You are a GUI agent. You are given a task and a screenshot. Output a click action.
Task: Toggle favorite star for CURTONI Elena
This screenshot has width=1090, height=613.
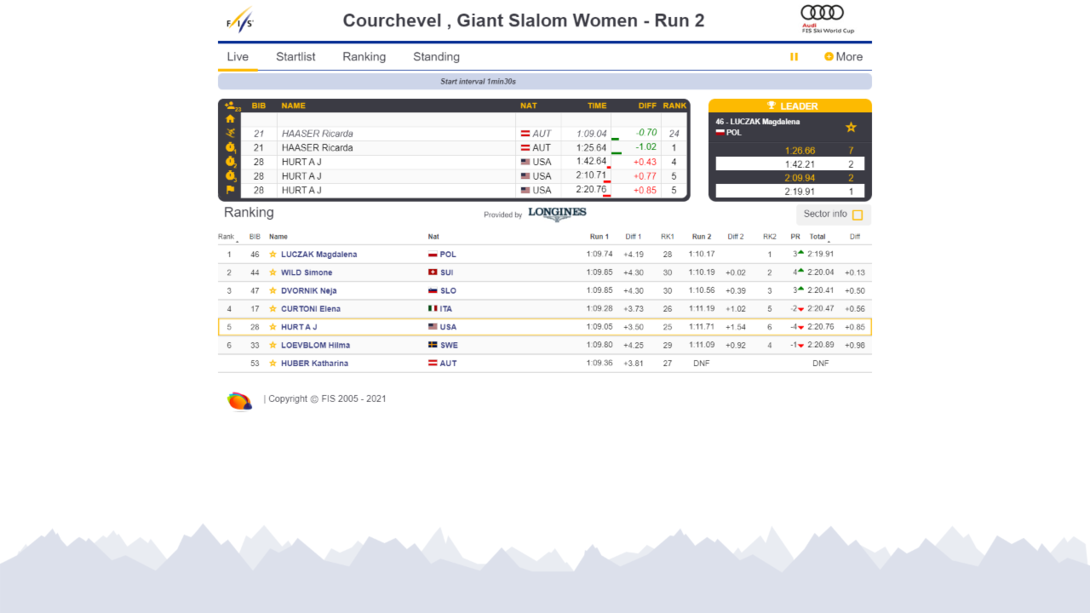(272, 309)
